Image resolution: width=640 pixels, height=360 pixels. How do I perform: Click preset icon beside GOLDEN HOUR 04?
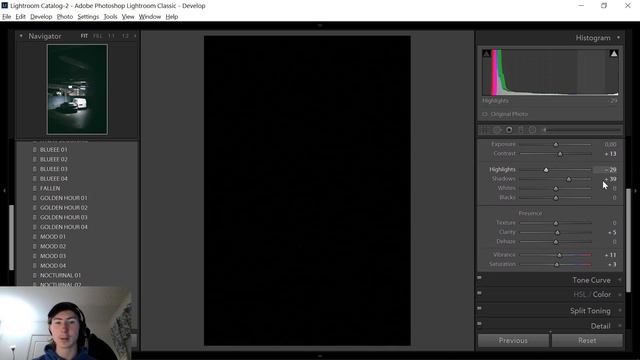click(x=35, y=227)
